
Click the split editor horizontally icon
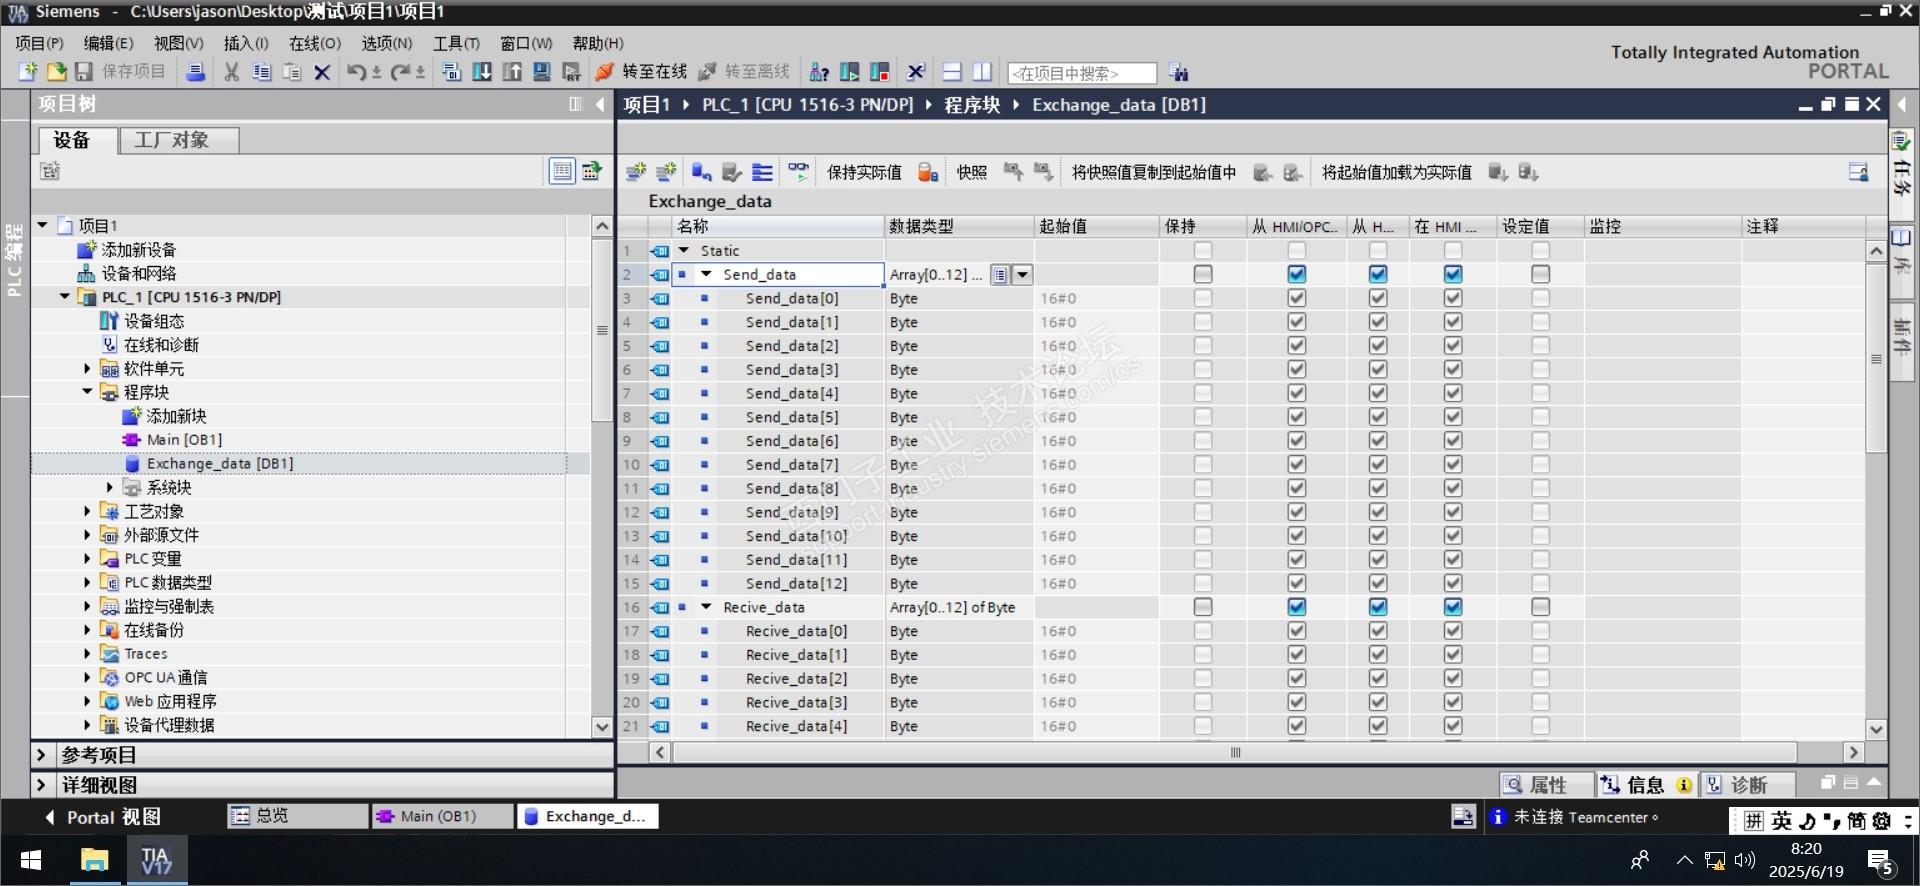tap(952, 72)
